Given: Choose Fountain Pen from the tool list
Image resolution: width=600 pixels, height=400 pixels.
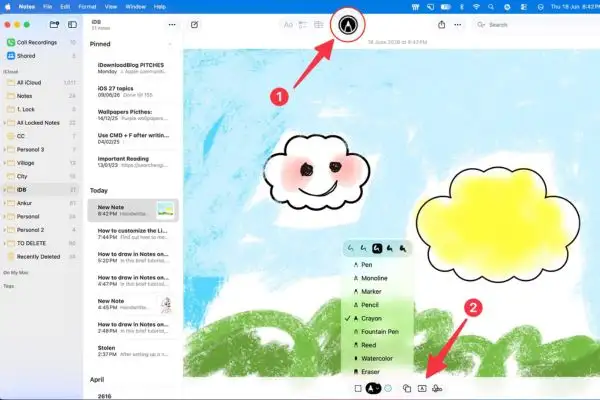Looking at the screenshot, I should (377, 332).
